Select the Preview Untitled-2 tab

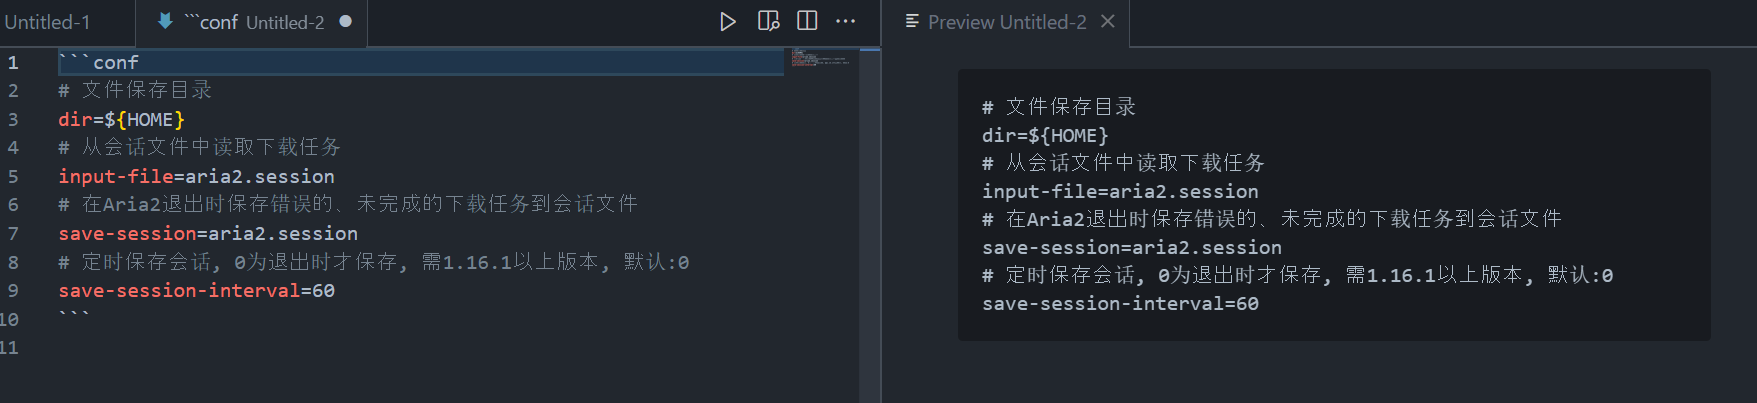click(x=1005, y=22)
